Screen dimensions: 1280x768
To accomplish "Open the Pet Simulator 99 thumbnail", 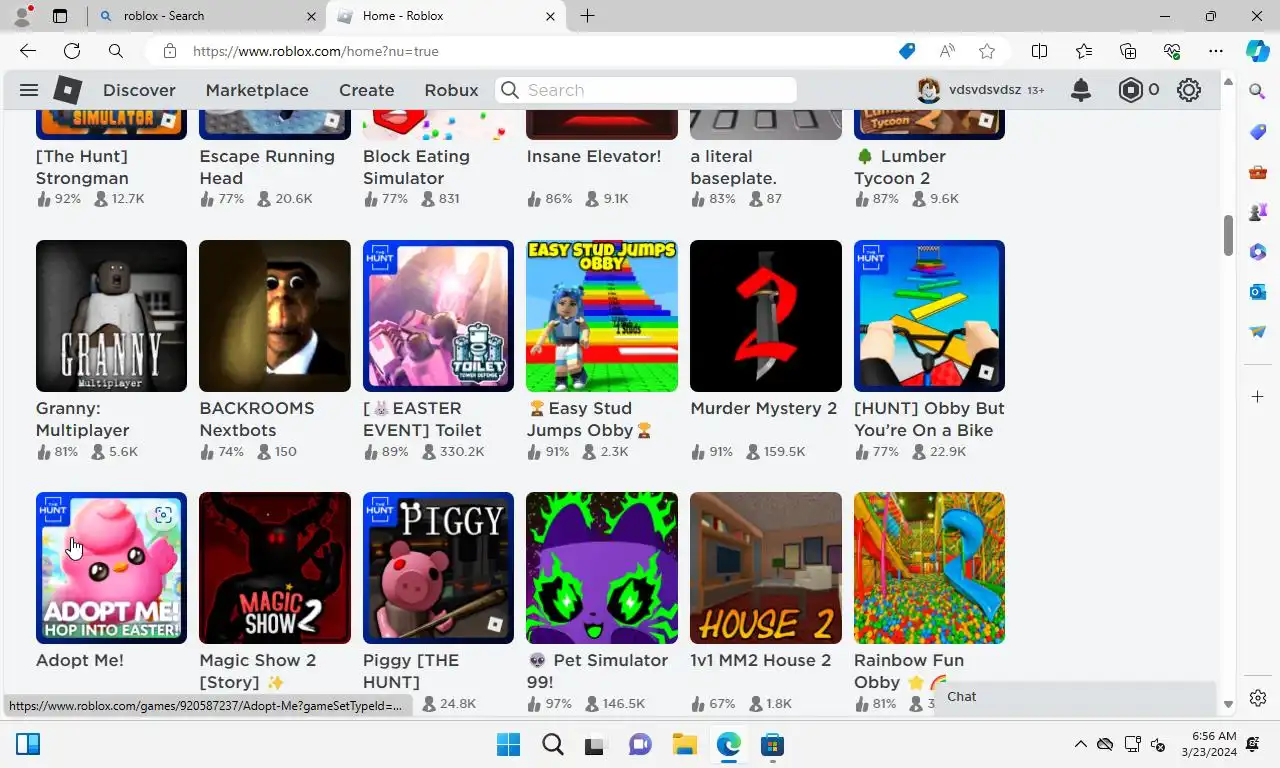I will click(x=602, y=568).
